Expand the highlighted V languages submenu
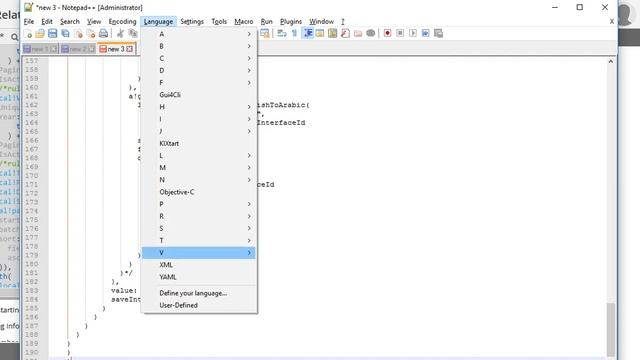 (x=199, y=253)
